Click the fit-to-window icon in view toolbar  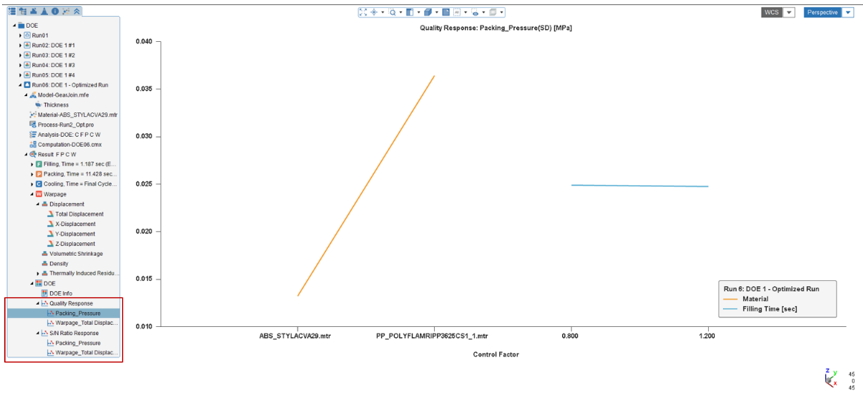pyautogui.click(x=363, y=12)
